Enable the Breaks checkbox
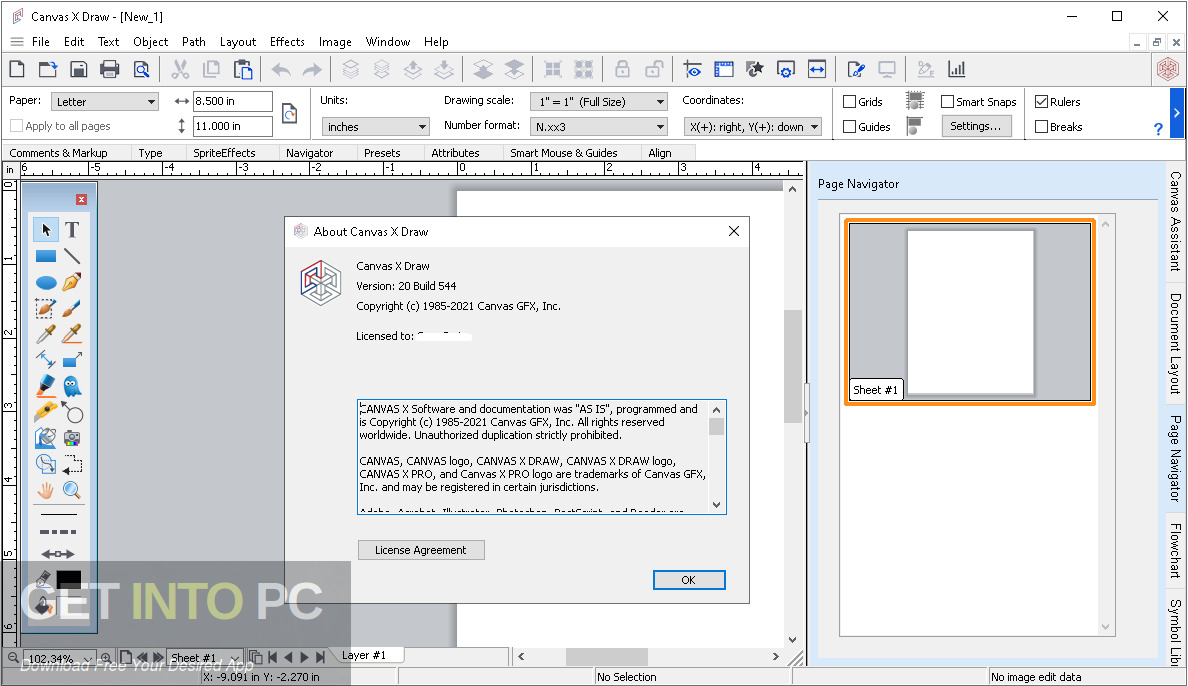1188x686 pixels. pyautogui.click(x=1041, y=127)
